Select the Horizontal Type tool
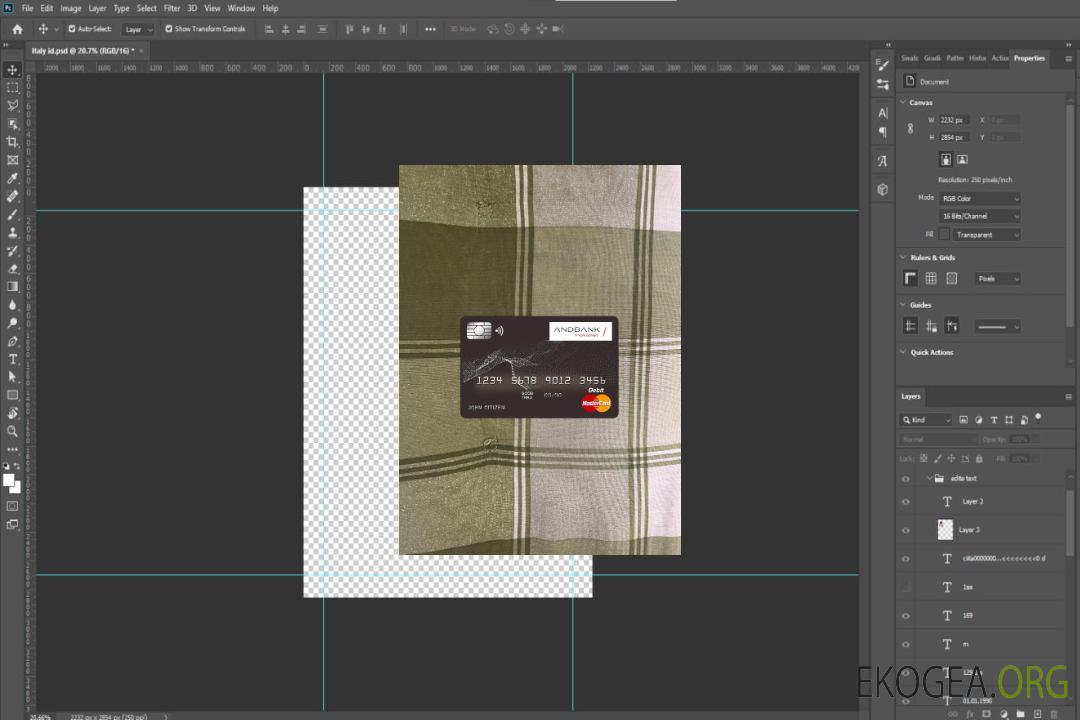 [x=12, y=359]
